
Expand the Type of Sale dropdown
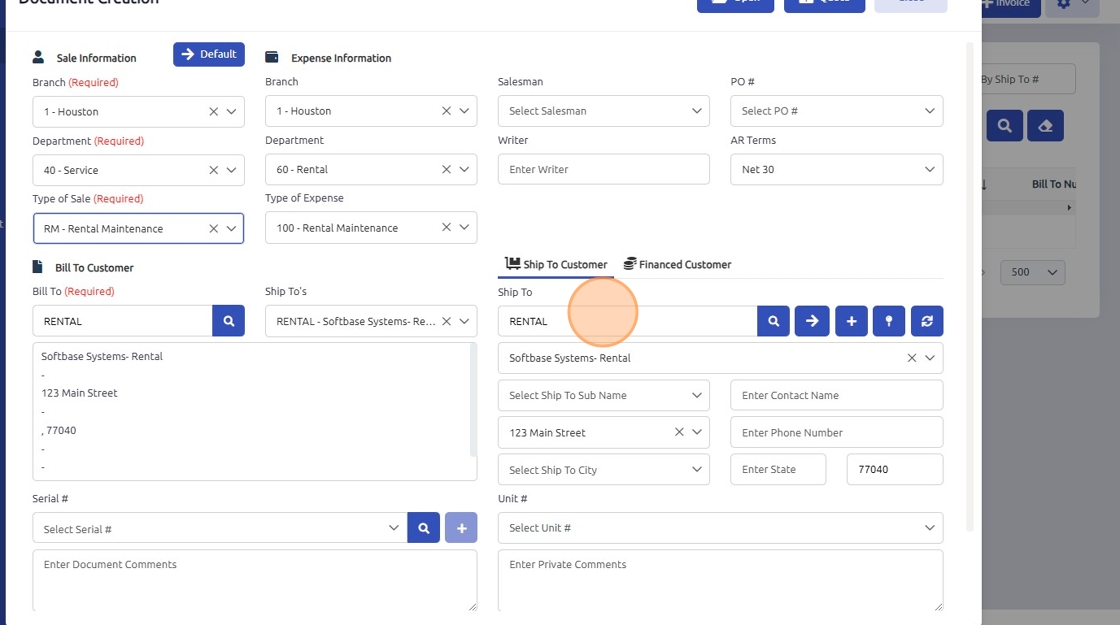tap(231, 229)
